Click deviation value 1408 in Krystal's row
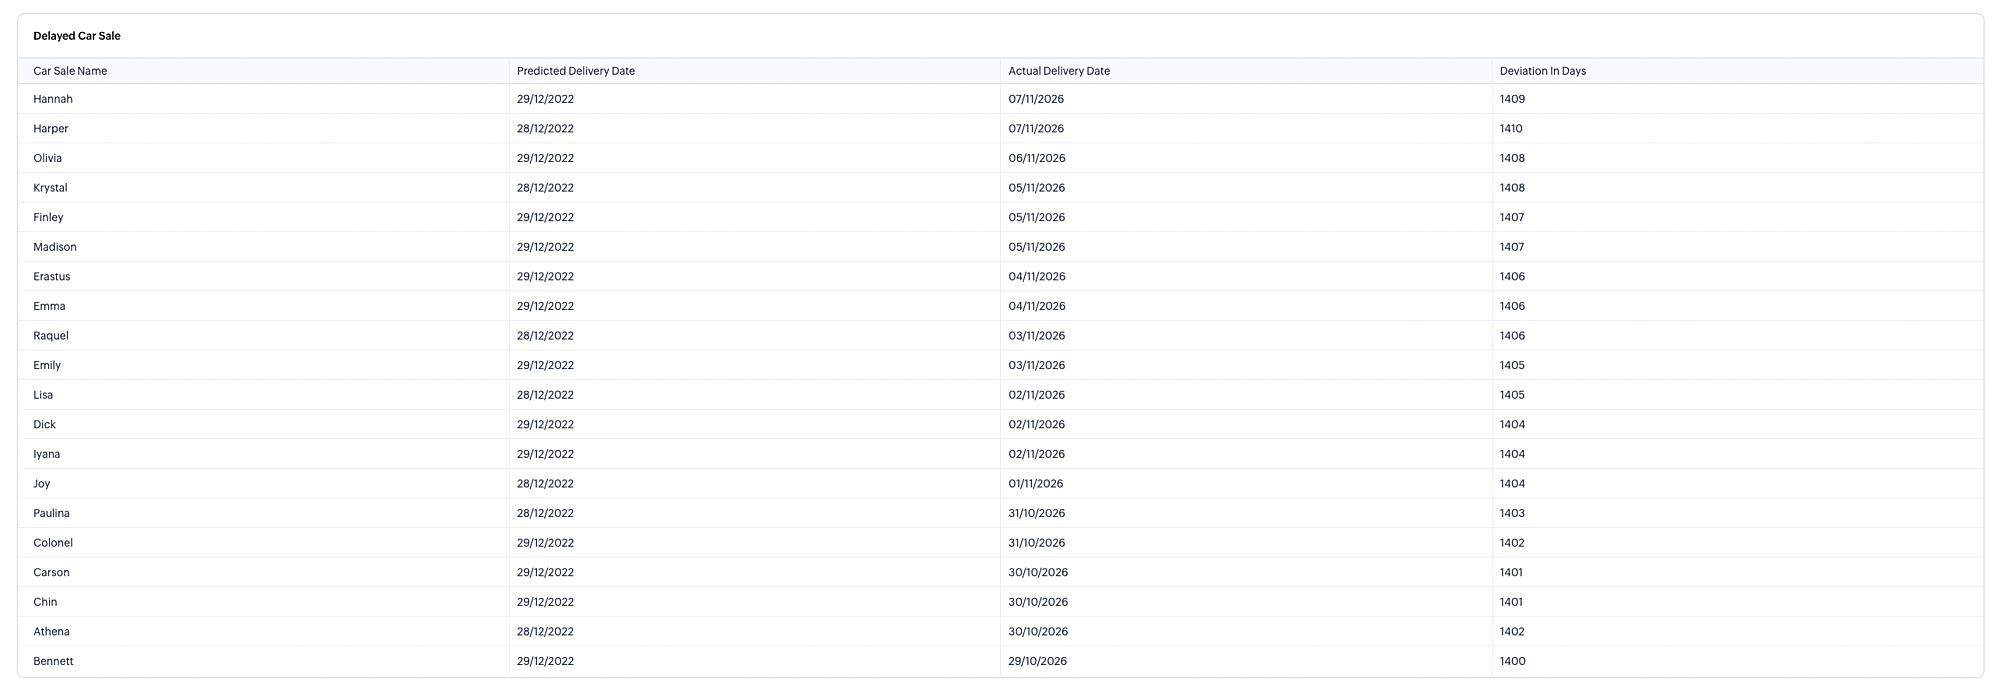2000x693 pixels. [x=1513, y=188]
